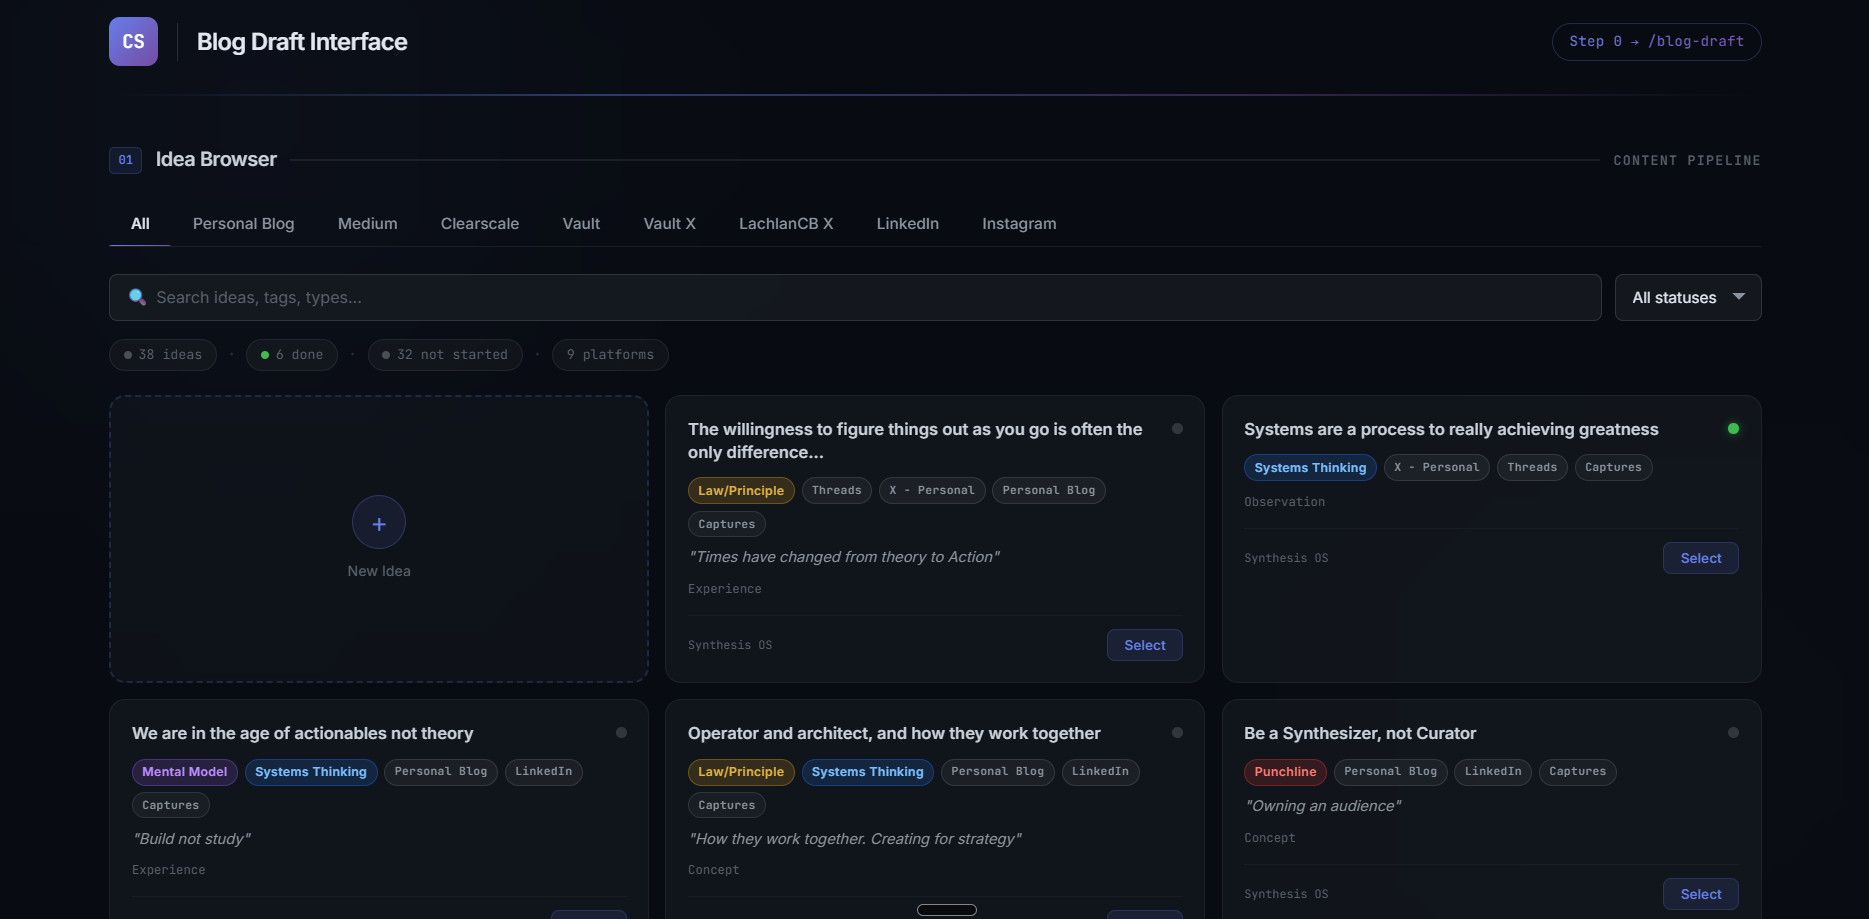Click quote 'Times have changed from theory to Action'
This screenshot has height=919, width=1869.
click(x=844, y=557)
